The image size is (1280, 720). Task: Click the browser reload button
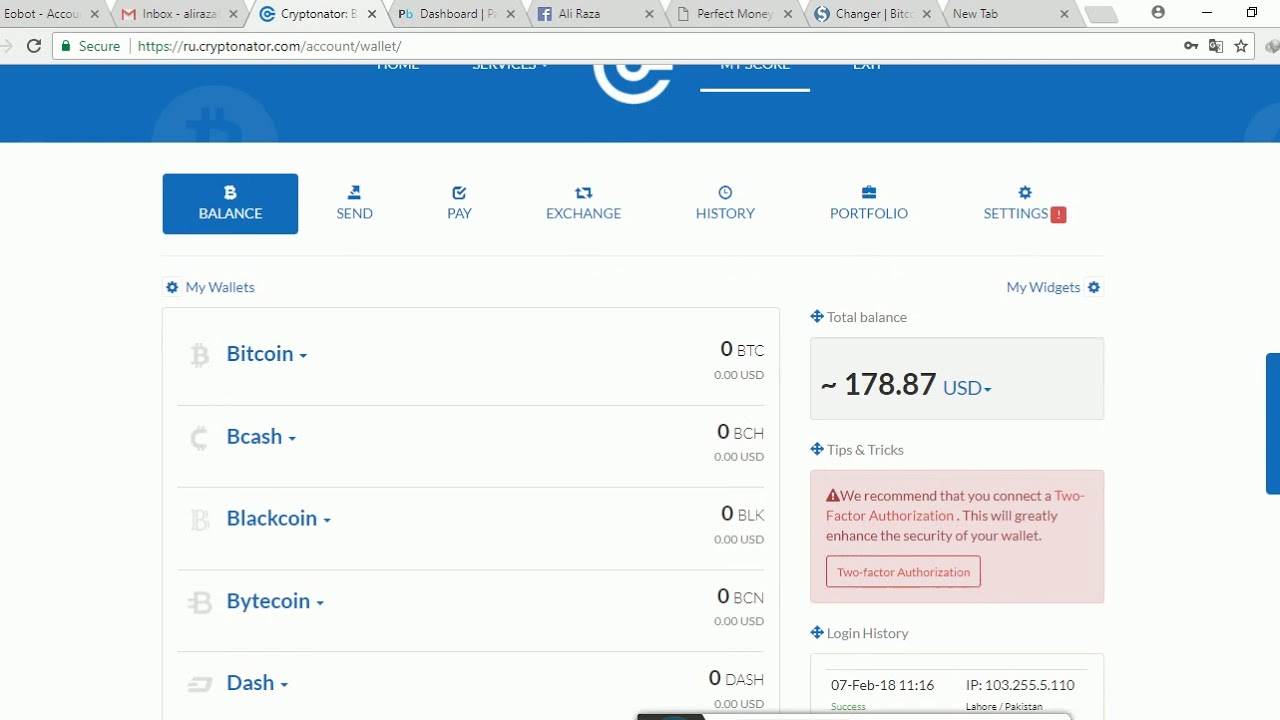pyautogui.click(x=34, y=46)
